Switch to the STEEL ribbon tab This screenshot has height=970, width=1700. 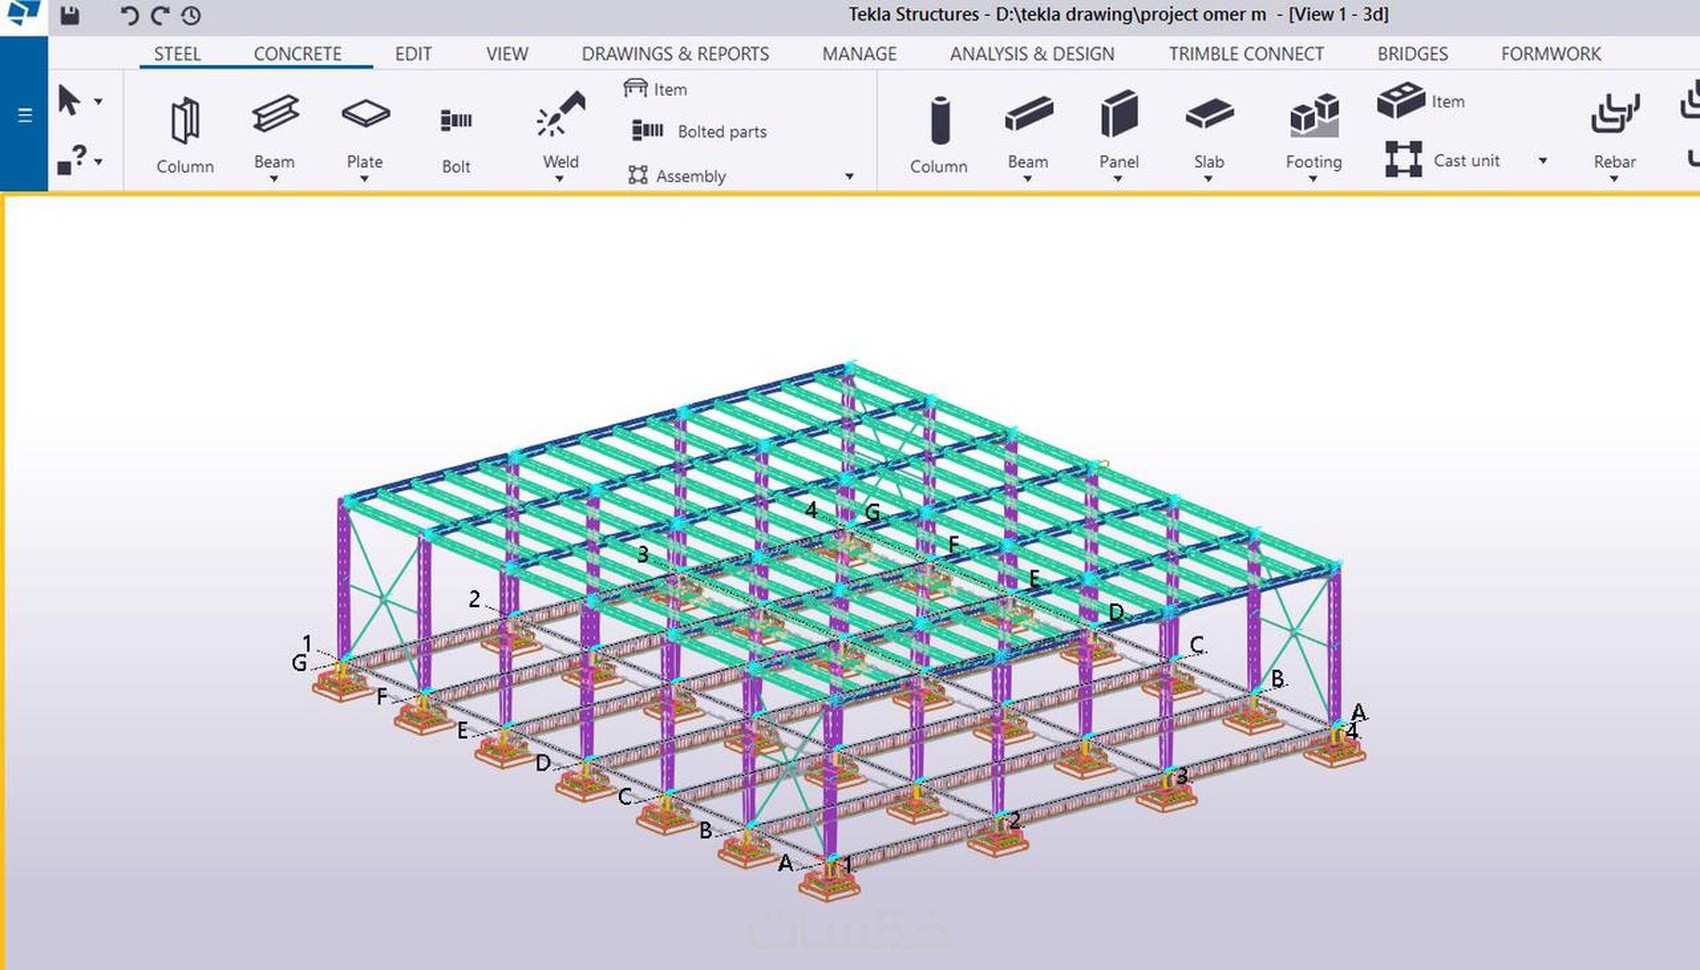click(177, 54)
